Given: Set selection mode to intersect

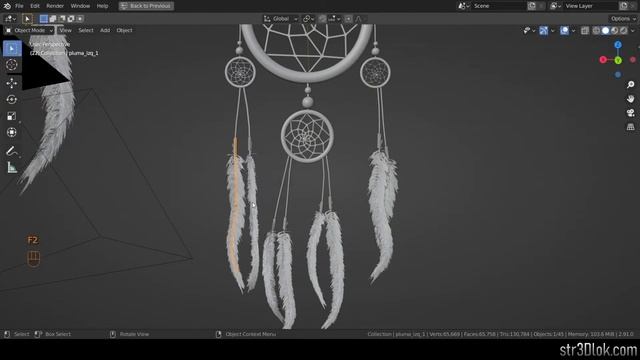Looking at the screenshot, I should coord(80,19).
